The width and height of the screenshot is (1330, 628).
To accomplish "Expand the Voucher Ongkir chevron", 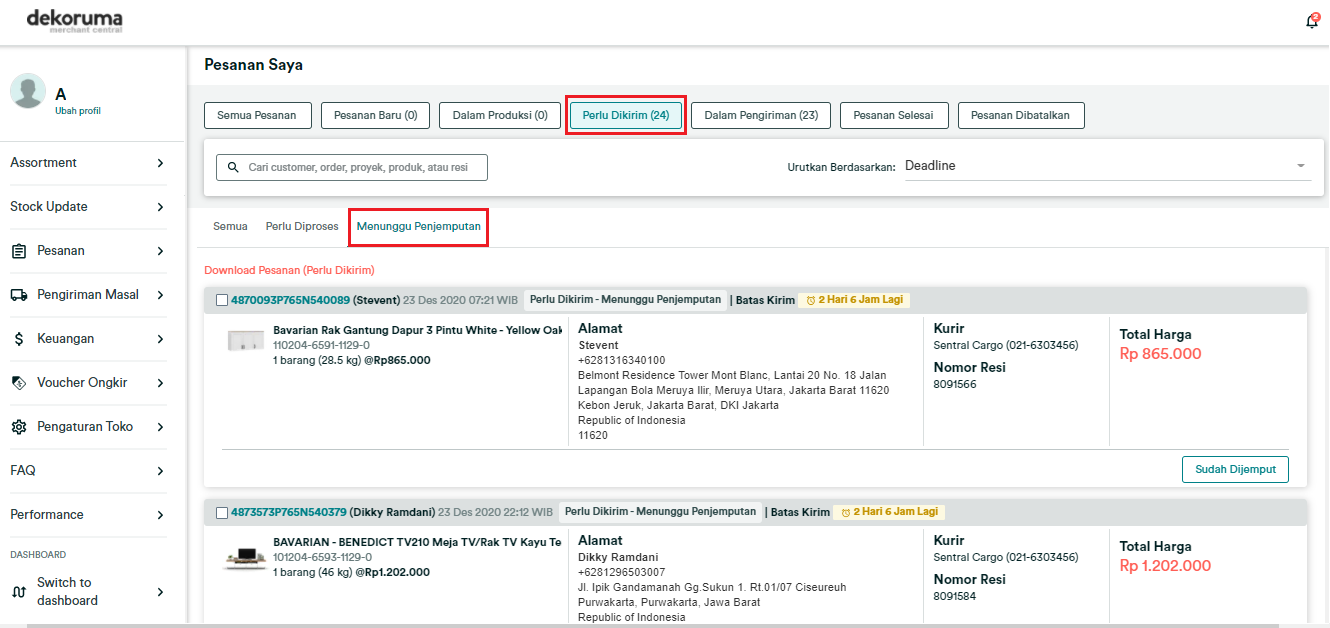I will pos(160,383).
